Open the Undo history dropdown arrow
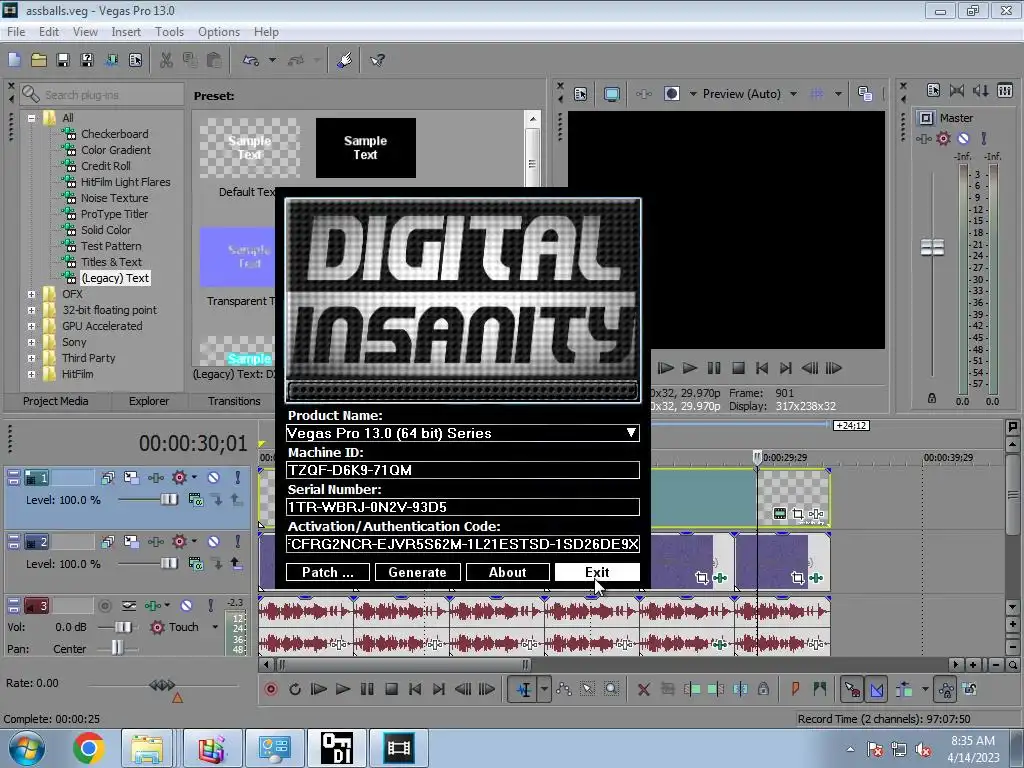Viewport: 1024px width, 768px height. 272,61
